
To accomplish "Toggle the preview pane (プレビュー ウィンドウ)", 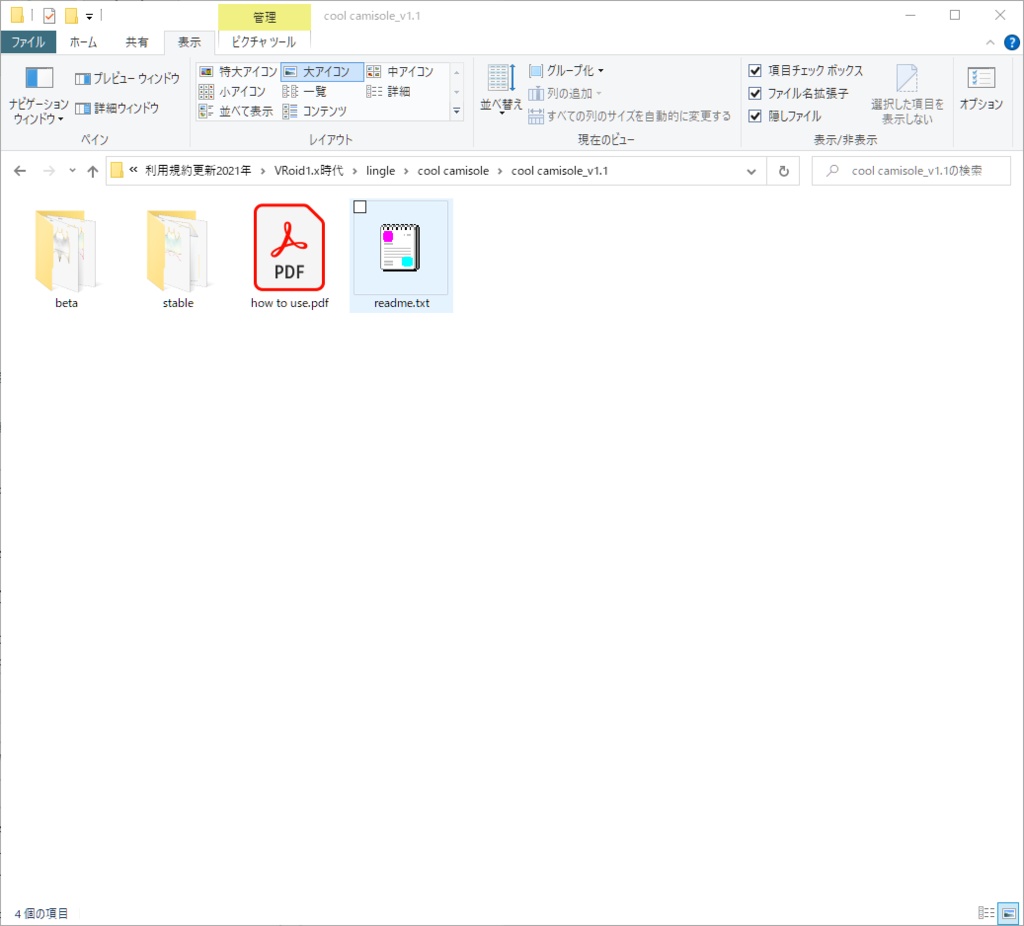I will coord(127,78).
